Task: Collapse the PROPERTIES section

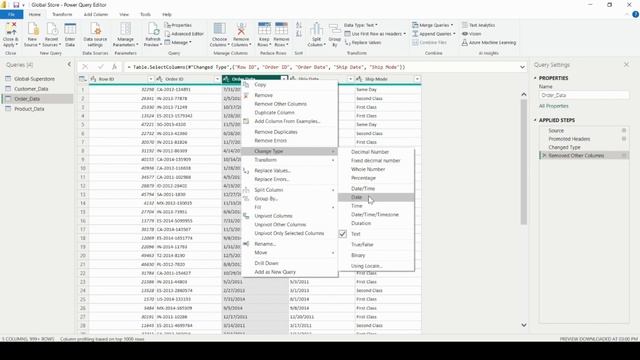Action: pyautogui.click(x=535, y=78)
